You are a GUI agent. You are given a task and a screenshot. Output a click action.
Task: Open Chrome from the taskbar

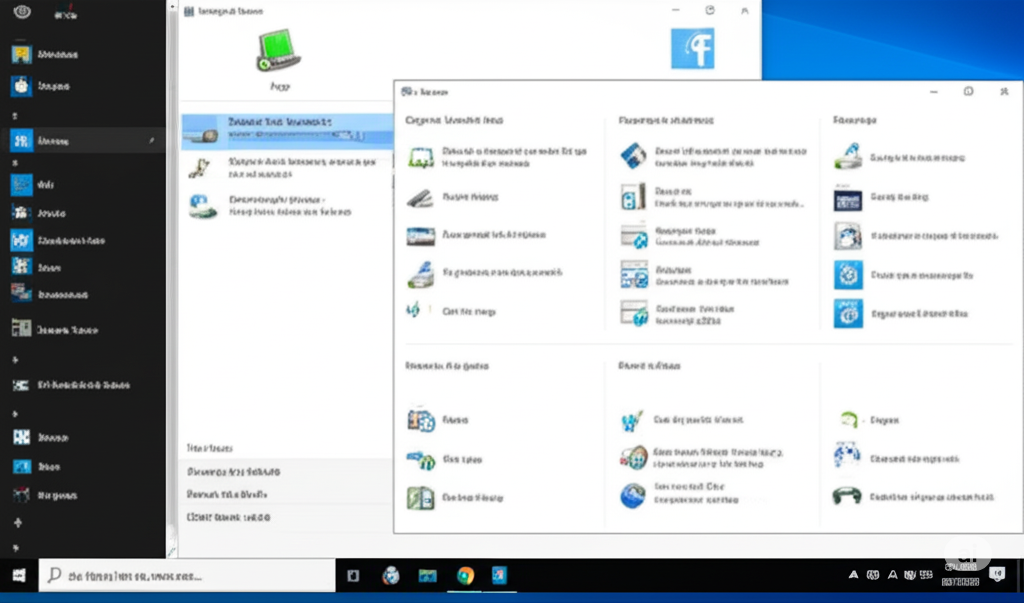[x=465, y=576]
